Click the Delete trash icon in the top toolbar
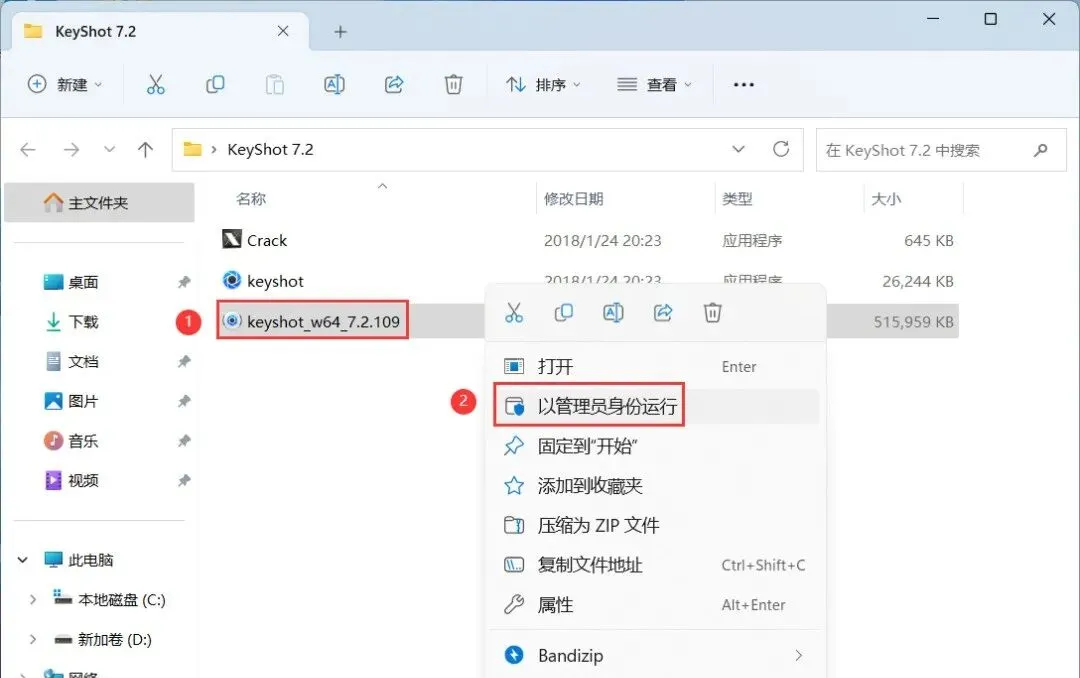 (x=453, y=85)
